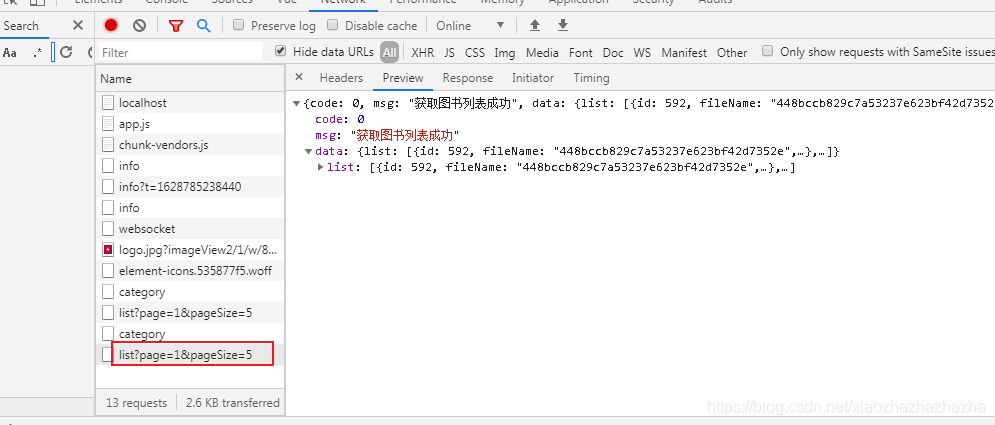Select the info?t=1628785238440 request
Image resolution: width=995 pixels, height=425 pixels.
point(190,186)
